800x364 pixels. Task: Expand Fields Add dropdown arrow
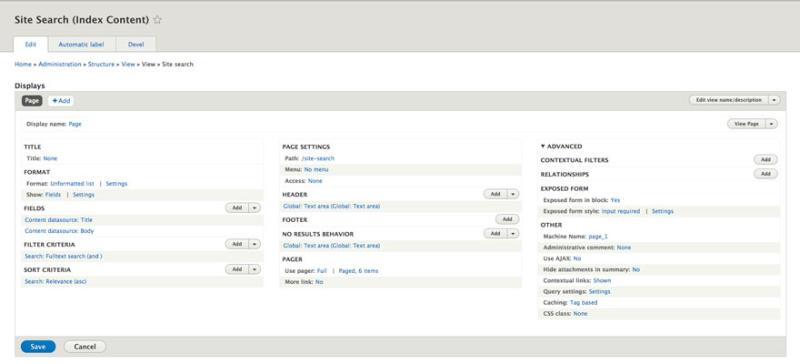point(255,208)
